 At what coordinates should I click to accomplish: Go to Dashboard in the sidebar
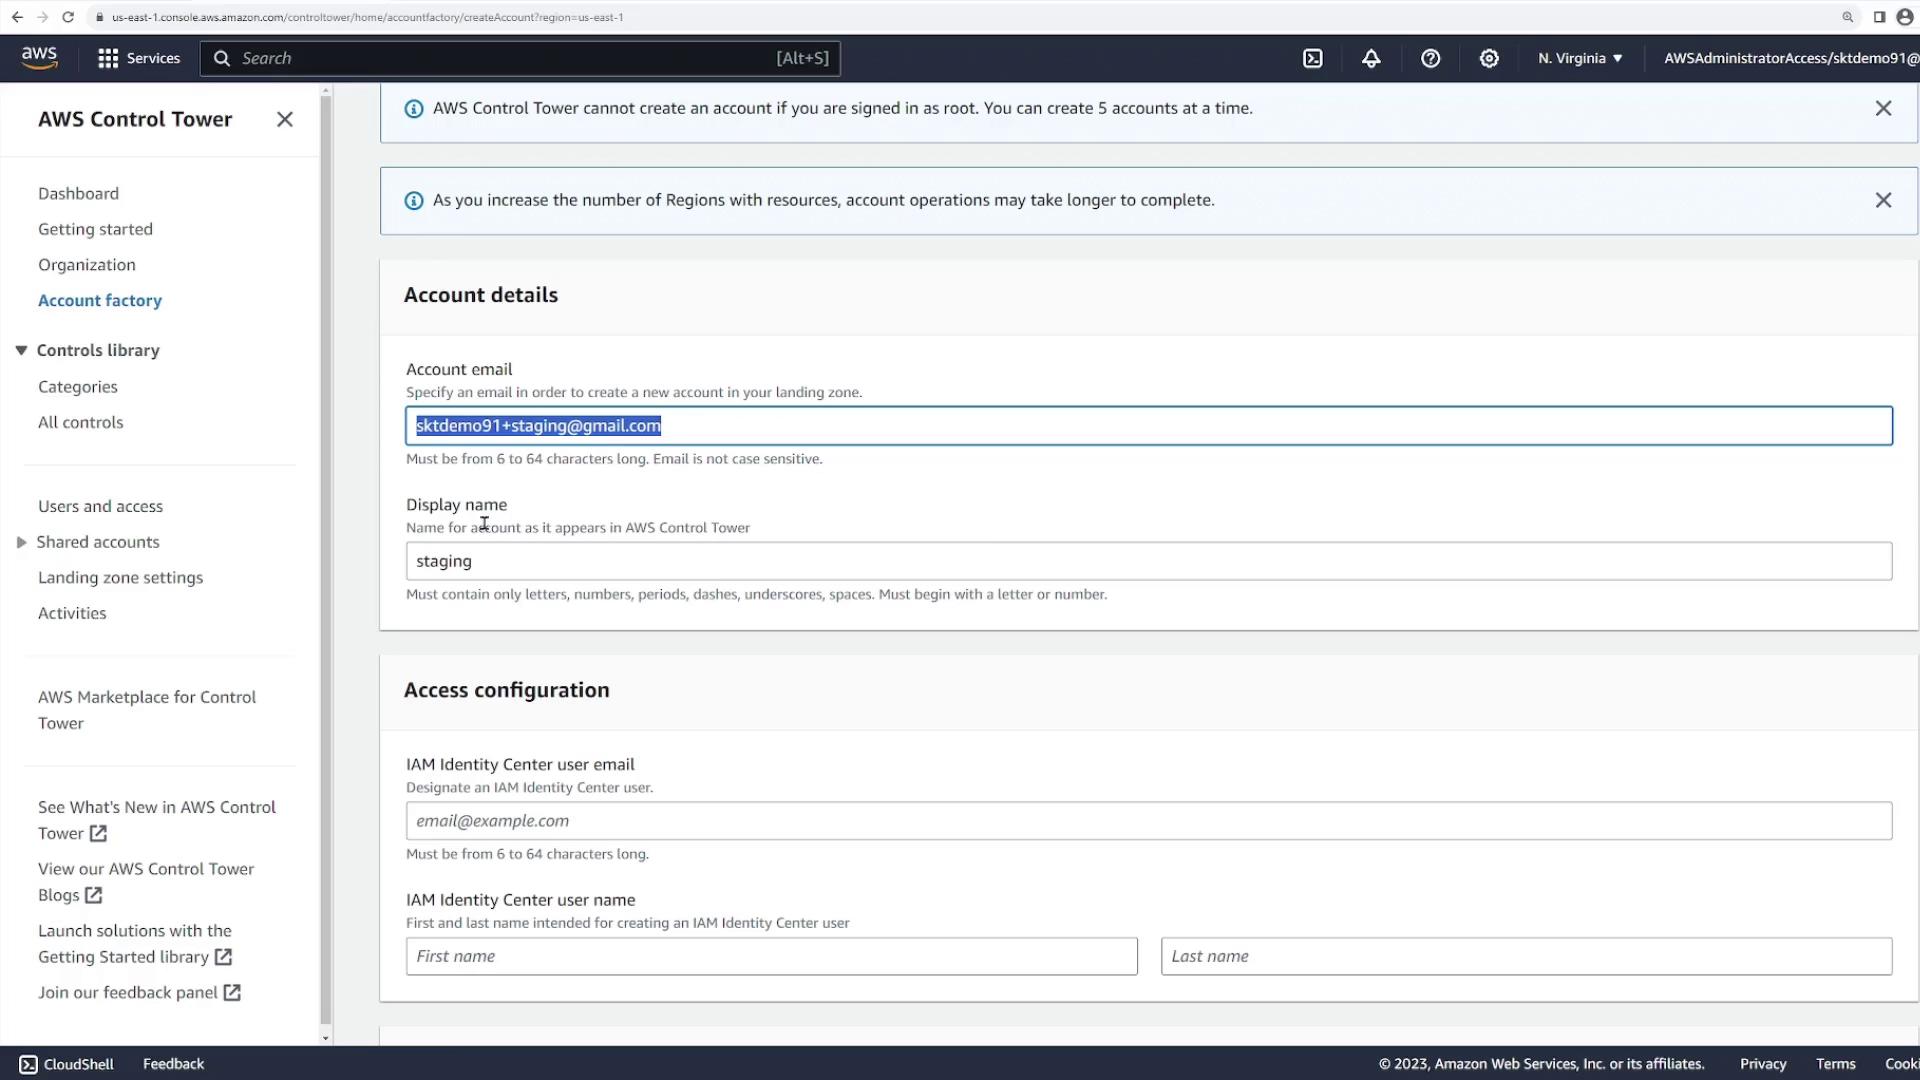pos(78,194)
